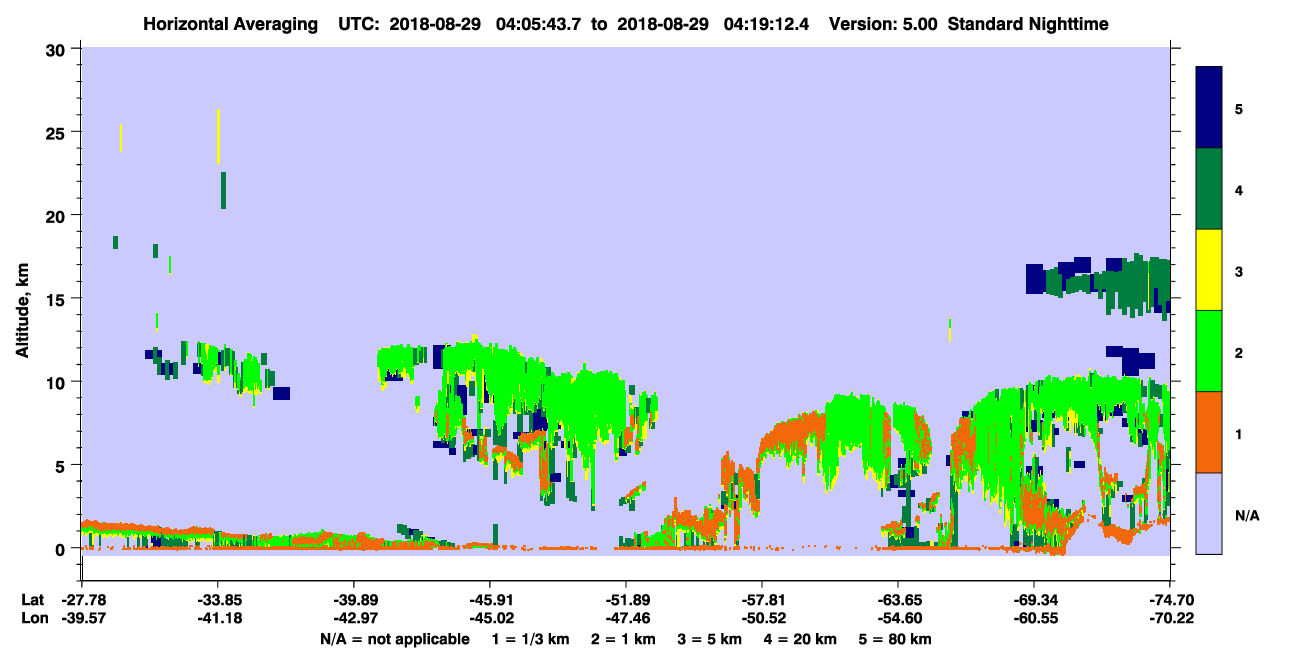Click latitude value -45.91
Image resolution: width=1300 pixels, height=667 pixels.
coord(490,600)
